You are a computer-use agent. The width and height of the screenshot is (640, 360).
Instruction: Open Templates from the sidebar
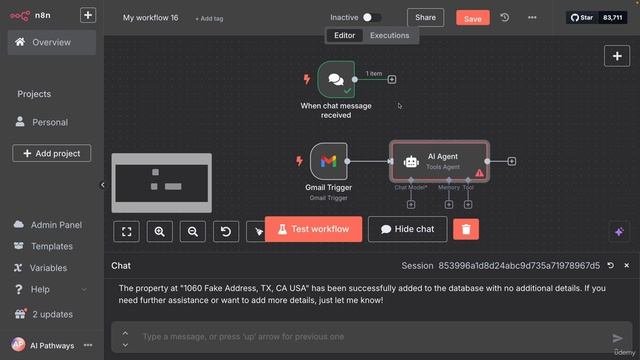tap(43, 246)
